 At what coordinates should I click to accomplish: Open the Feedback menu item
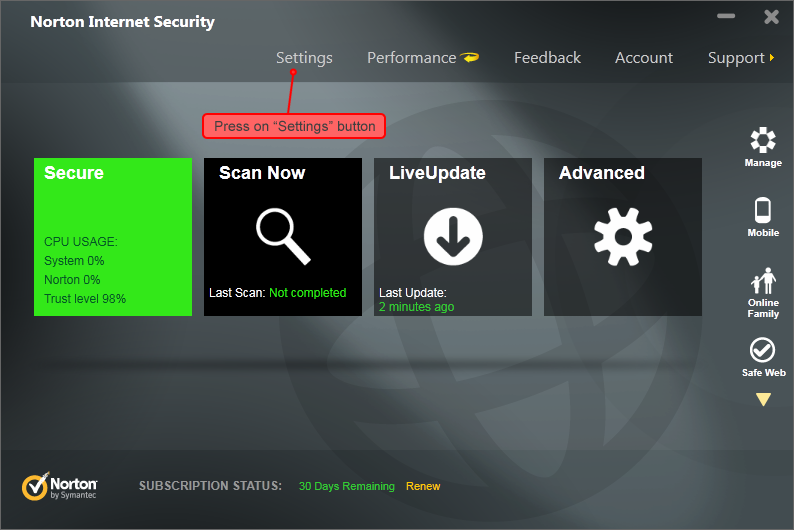click(547, 58)
